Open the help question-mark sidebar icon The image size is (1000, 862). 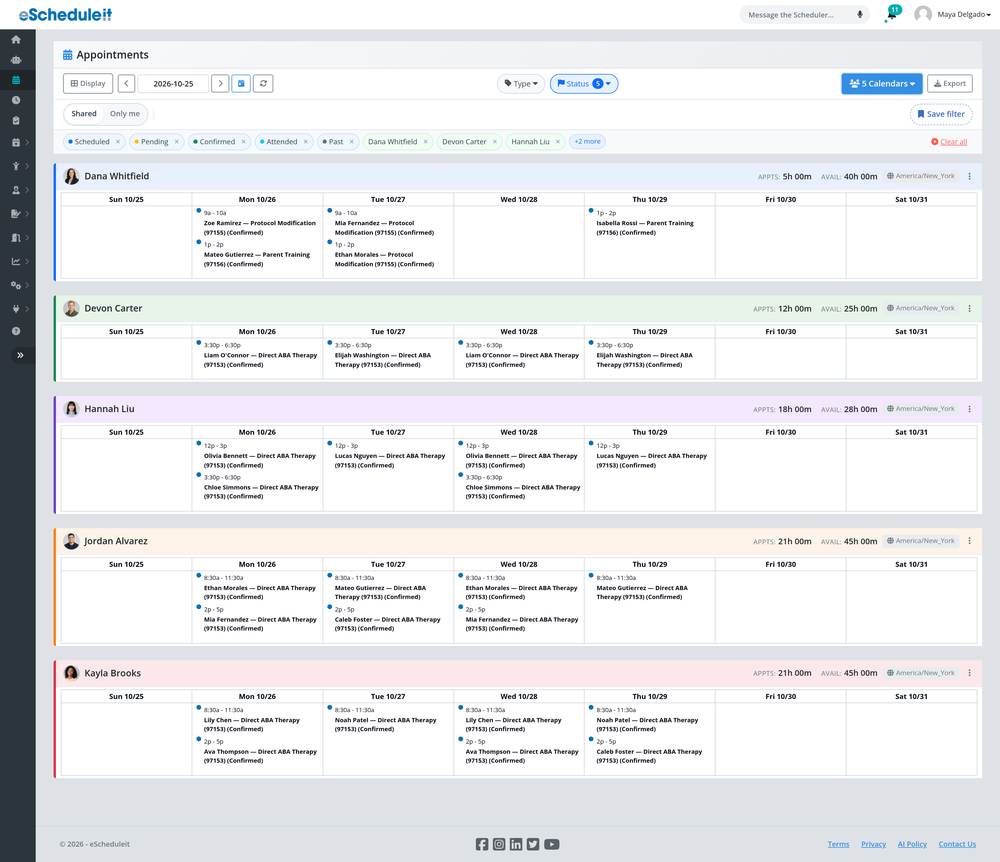click(16, 331)
